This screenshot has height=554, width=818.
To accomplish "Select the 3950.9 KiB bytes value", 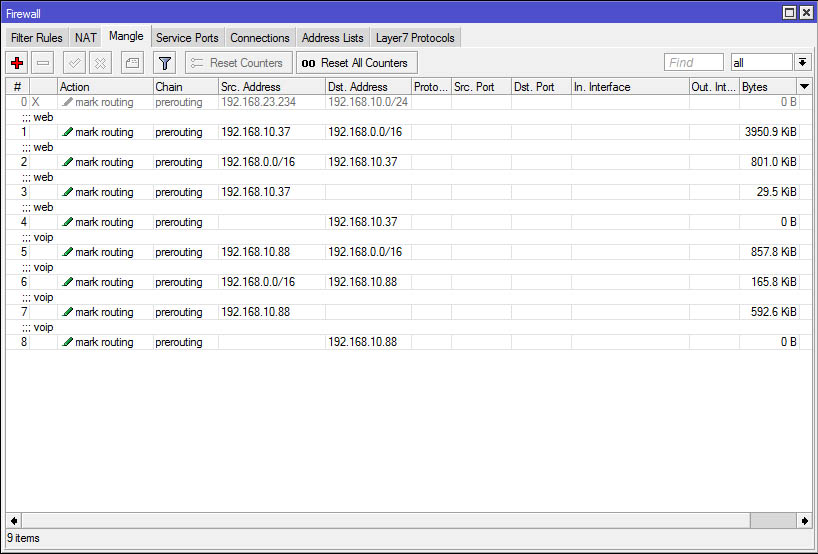I will pos(771,132).
